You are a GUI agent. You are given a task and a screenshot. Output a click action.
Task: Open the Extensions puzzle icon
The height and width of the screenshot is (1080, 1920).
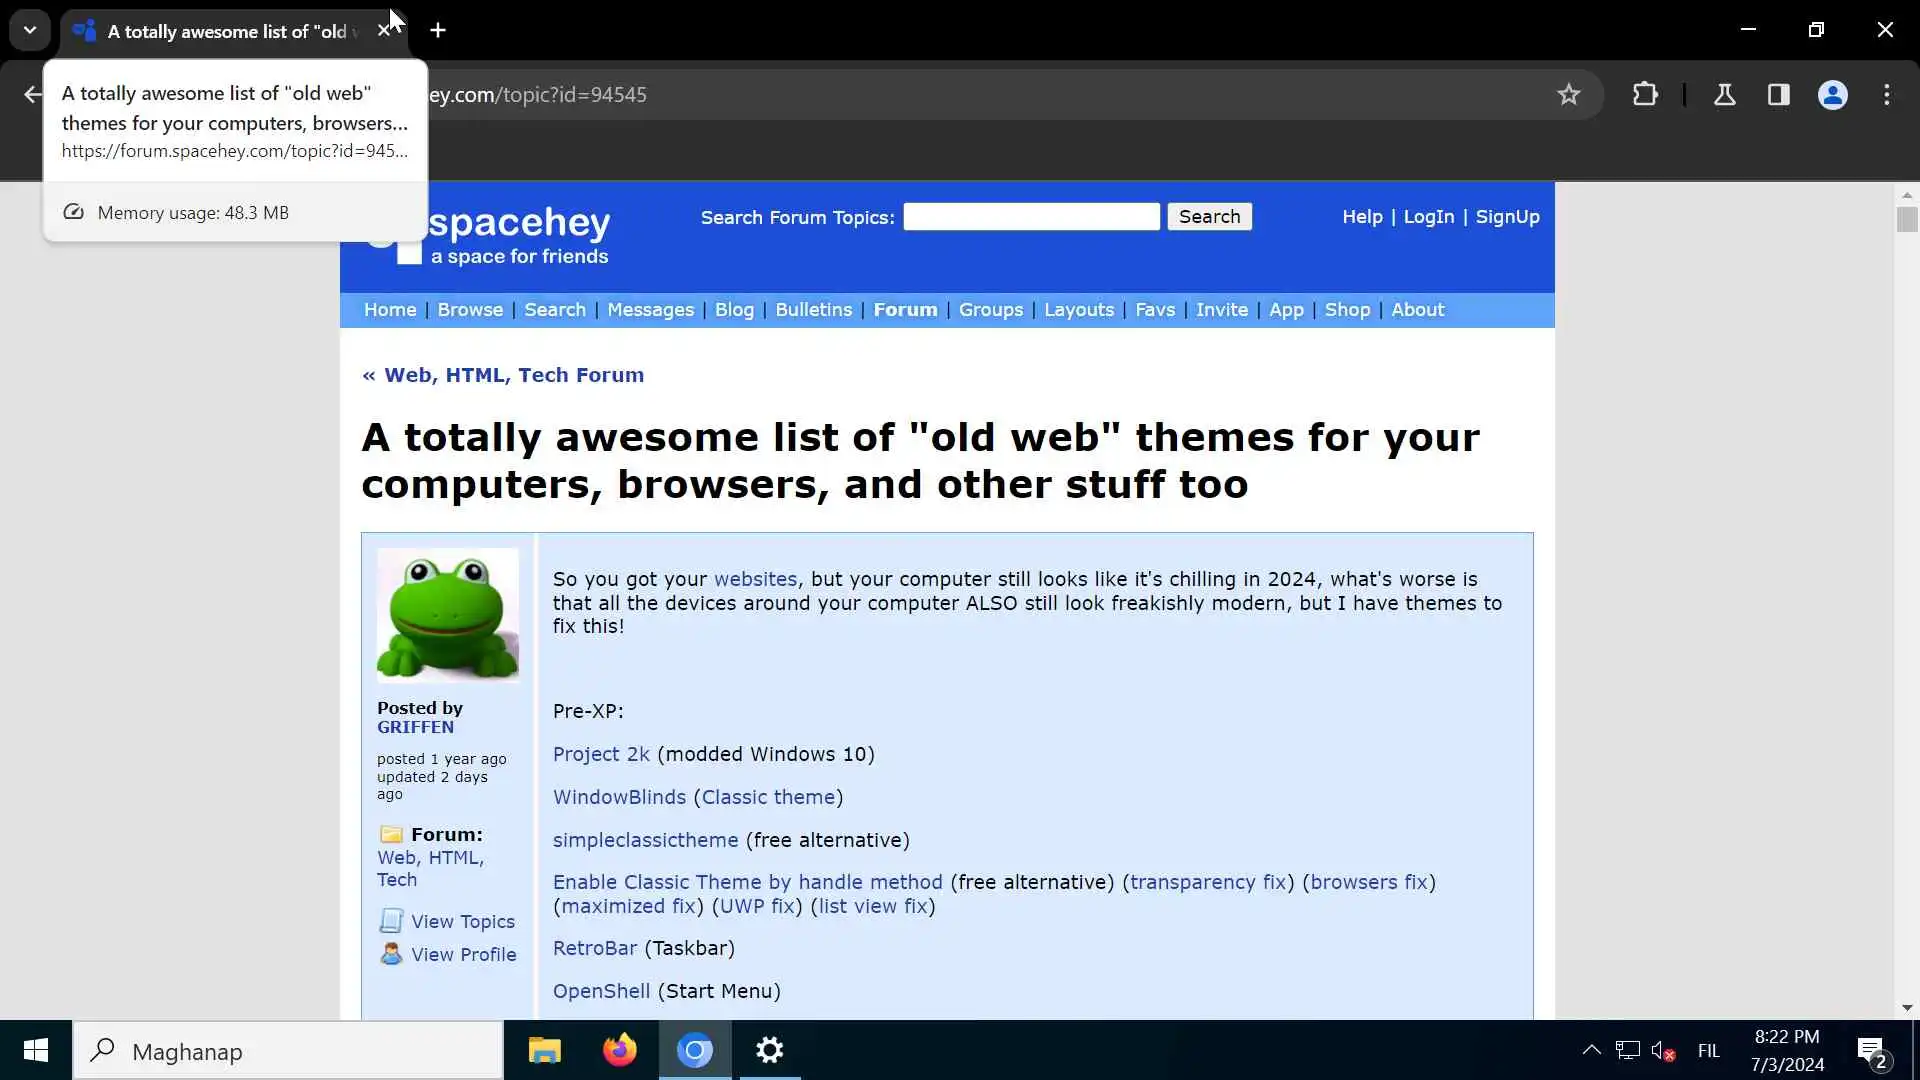point(1645,94)
